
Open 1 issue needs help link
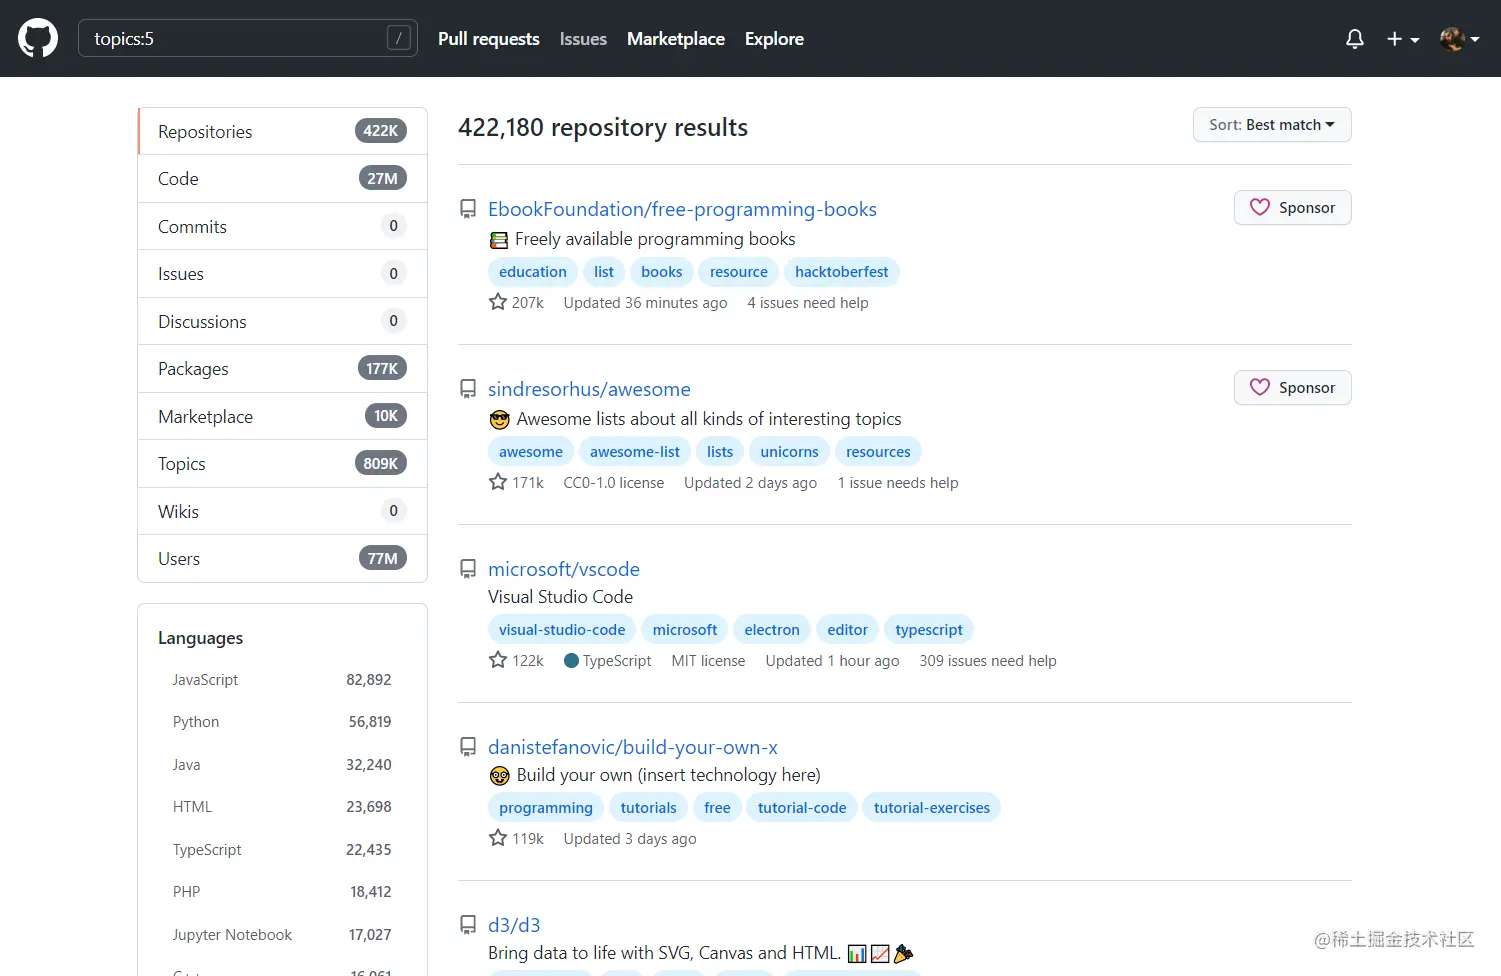tap(898, 483)
